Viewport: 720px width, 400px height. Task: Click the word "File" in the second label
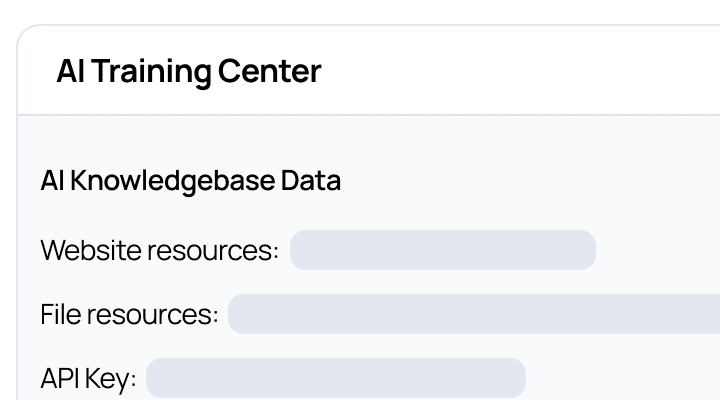pos(58,314)
